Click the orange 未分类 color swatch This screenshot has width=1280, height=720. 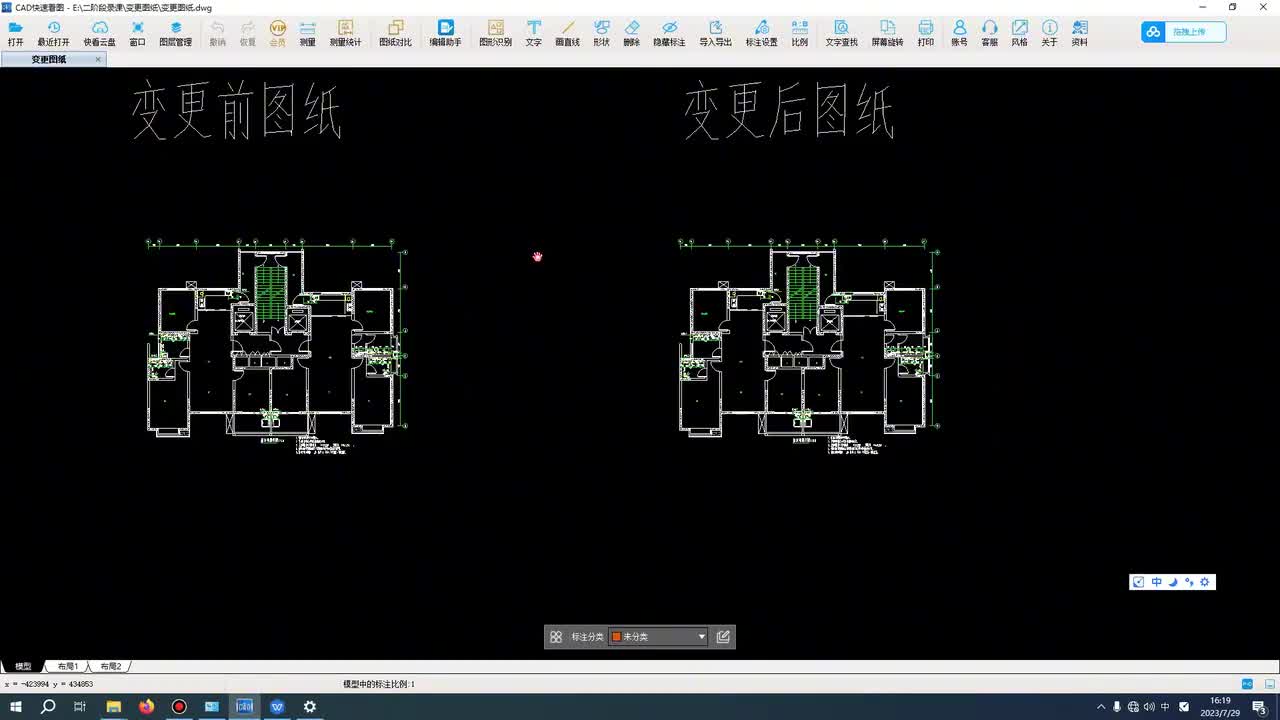[616, 637]
